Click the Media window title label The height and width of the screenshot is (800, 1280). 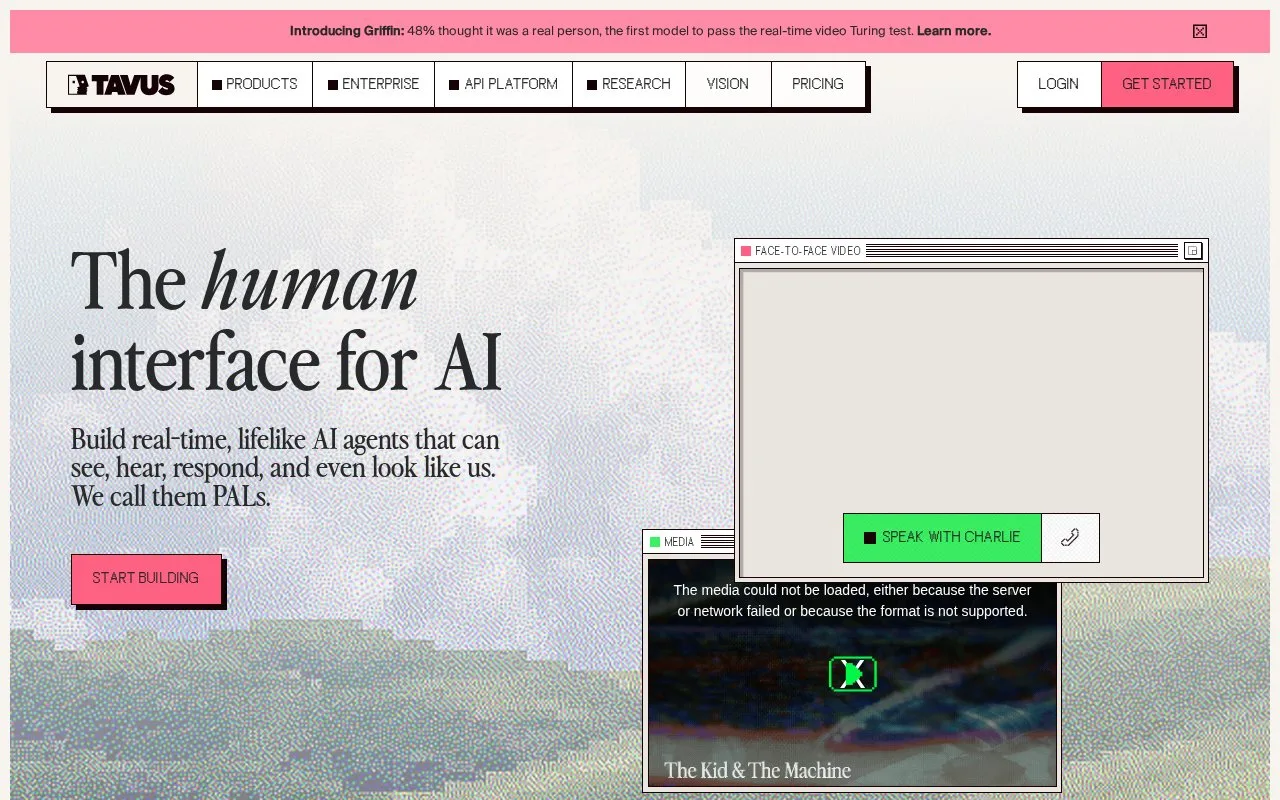[679, 542]
